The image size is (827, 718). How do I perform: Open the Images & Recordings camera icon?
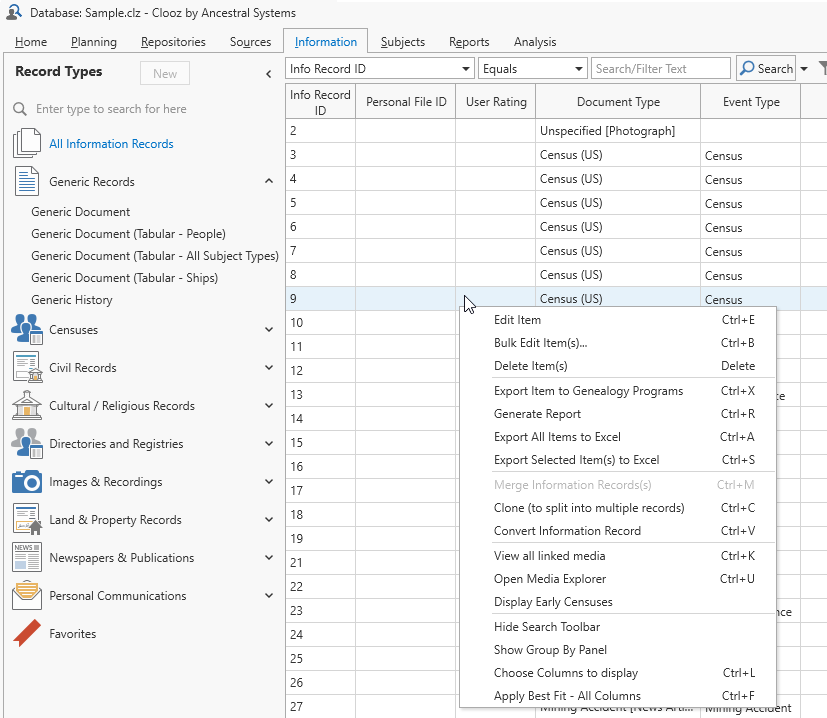pos(27,481)
